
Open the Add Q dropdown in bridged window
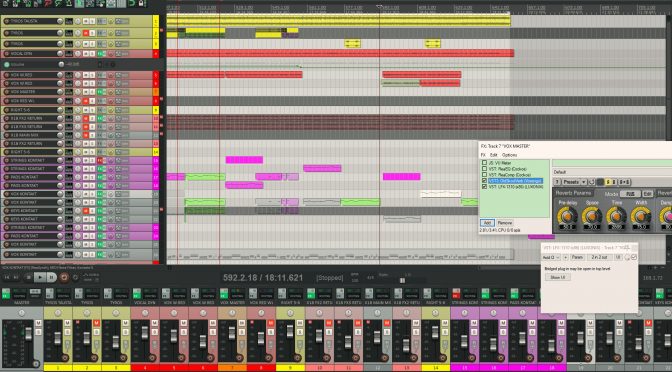tap(551, 257)
